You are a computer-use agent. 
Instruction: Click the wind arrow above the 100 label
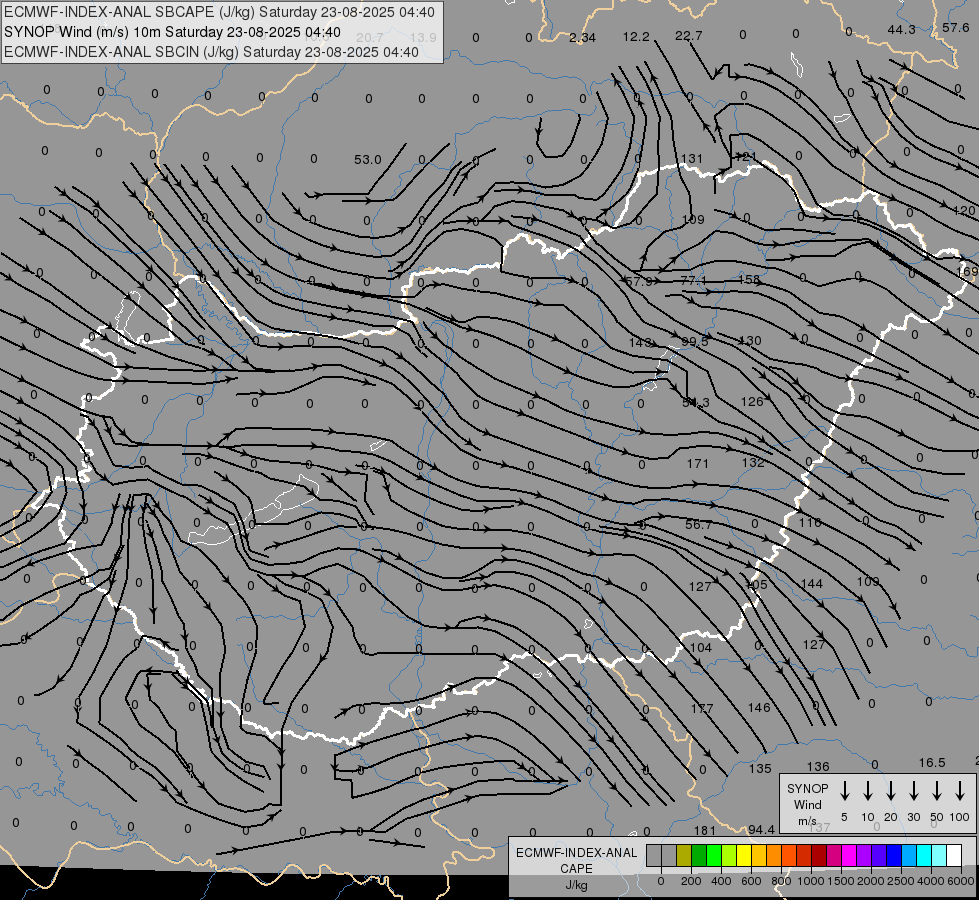(x=960, y=791)
